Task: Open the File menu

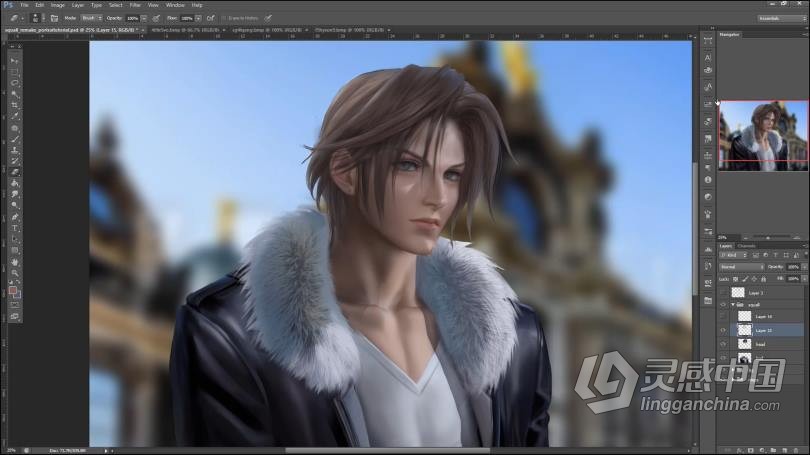Action: (x=24, y=5)
